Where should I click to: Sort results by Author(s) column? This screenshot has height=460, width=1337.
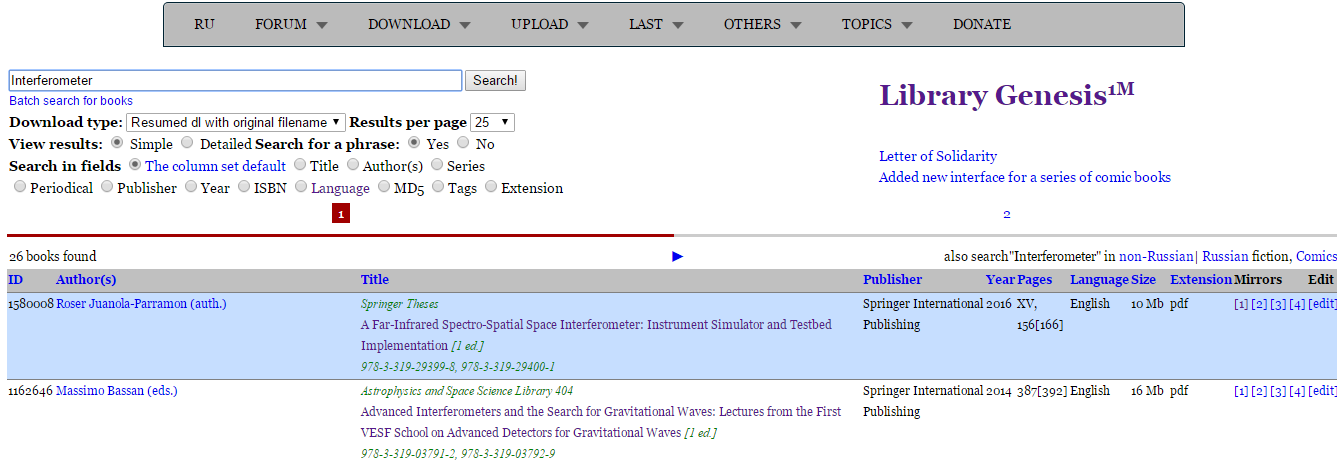[x=86, y=280]
